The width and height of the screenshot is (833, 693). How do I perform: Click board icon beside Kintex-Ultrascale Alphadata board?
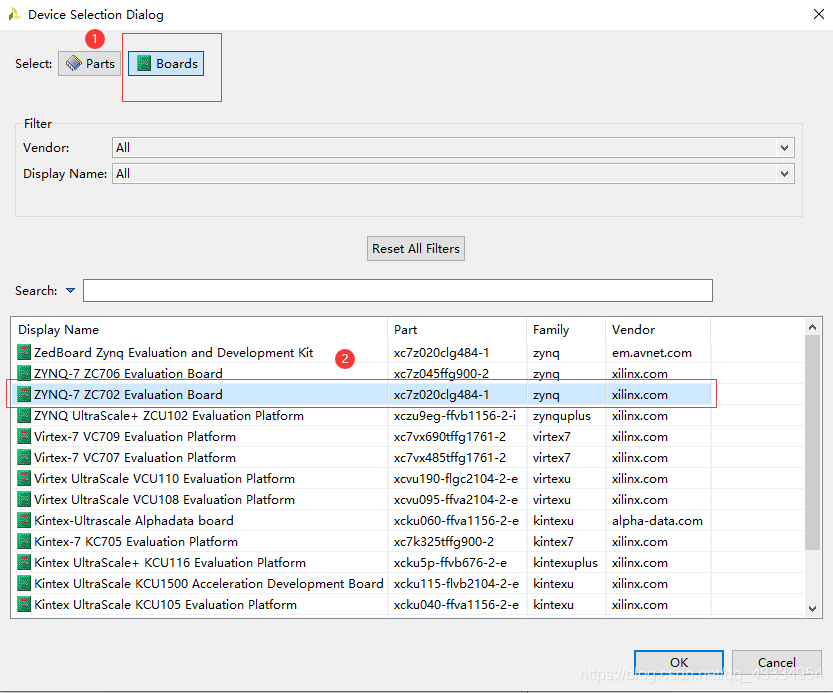click(x=24, y=520)
